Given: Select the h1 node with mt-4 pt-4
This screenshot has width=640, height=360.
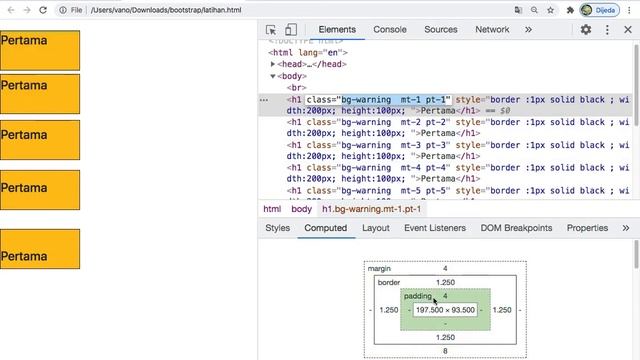Looking at the screenshot, I should pyautogui.click(x=457, y=173).
